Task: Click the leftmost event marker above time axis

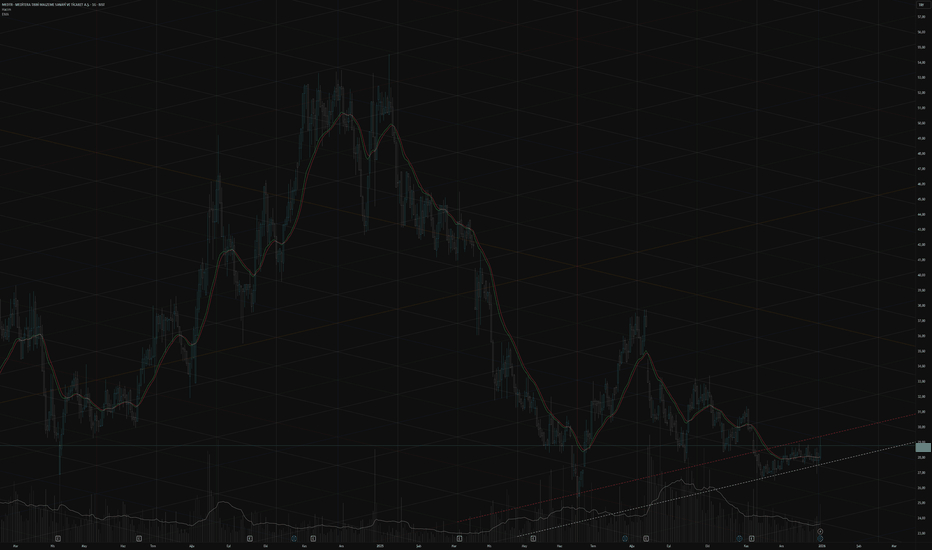Action: [x=58, y=538]
